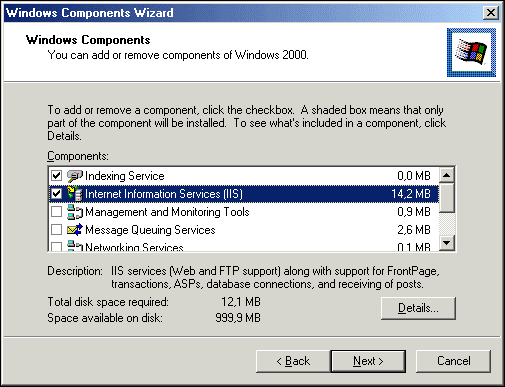Uncheck the Indexing Service checkbox
This screenshot has width=505, height=387.
(56, 175)
